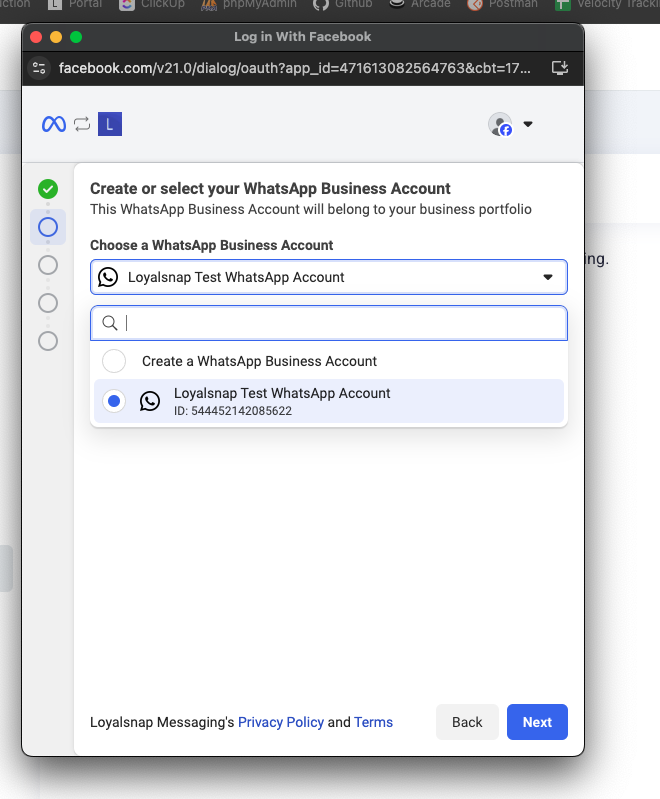Screen dimensions: 660x799
Task: Click the ID: 544452142085622 text
Action: coord(233,411)
